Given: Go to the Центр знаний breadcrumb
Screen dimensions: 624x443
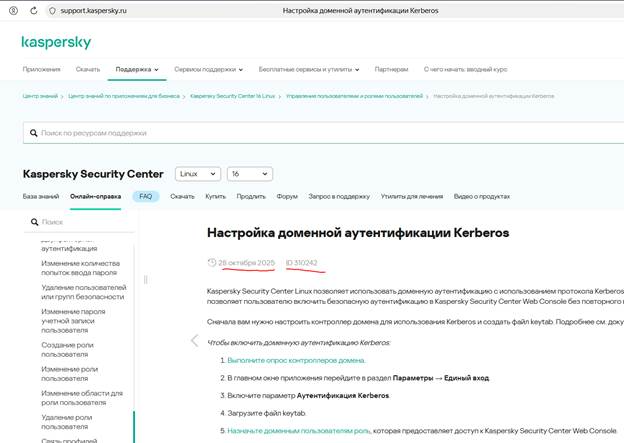Looking at the screenshot, I should 40,96.
